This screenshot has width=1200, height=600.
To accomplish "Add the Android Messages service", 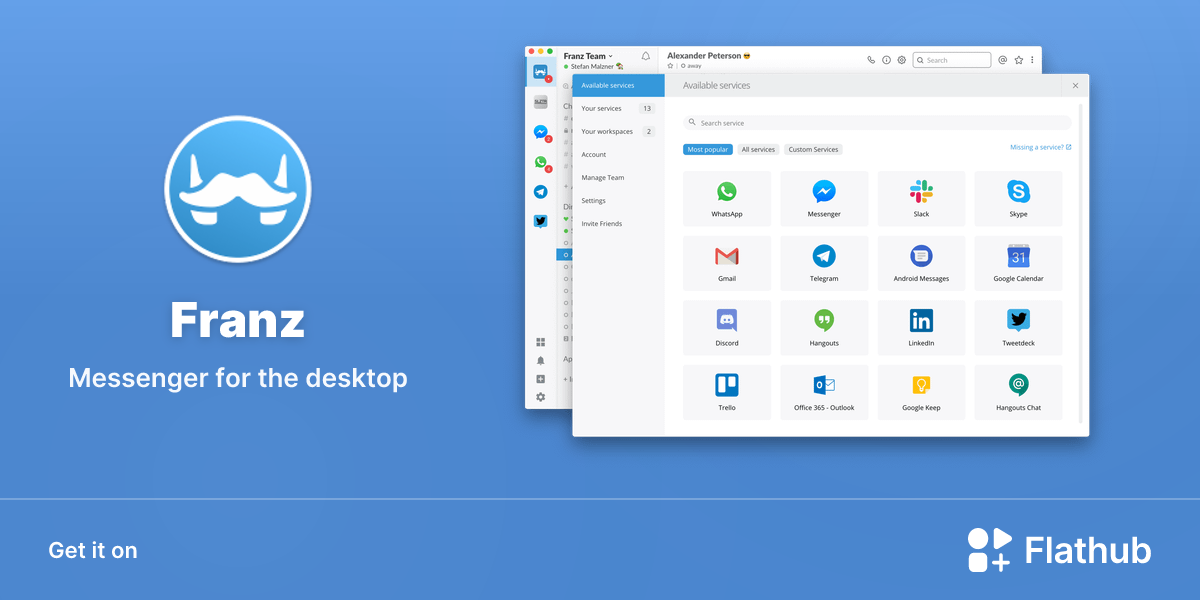I will coord(921,263).
